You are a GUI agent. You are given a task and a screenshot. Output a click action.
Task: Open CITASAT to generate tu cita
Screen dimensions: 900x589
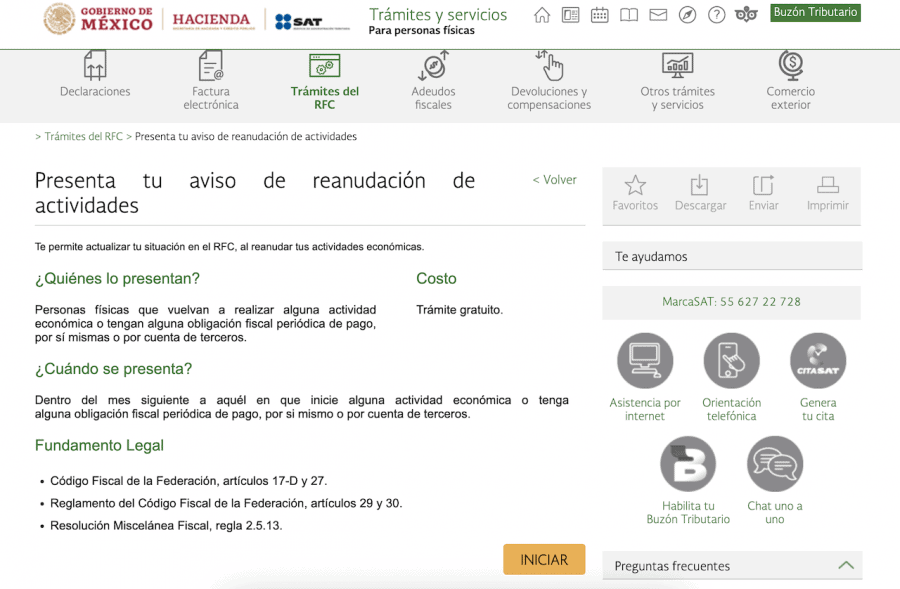818,360
